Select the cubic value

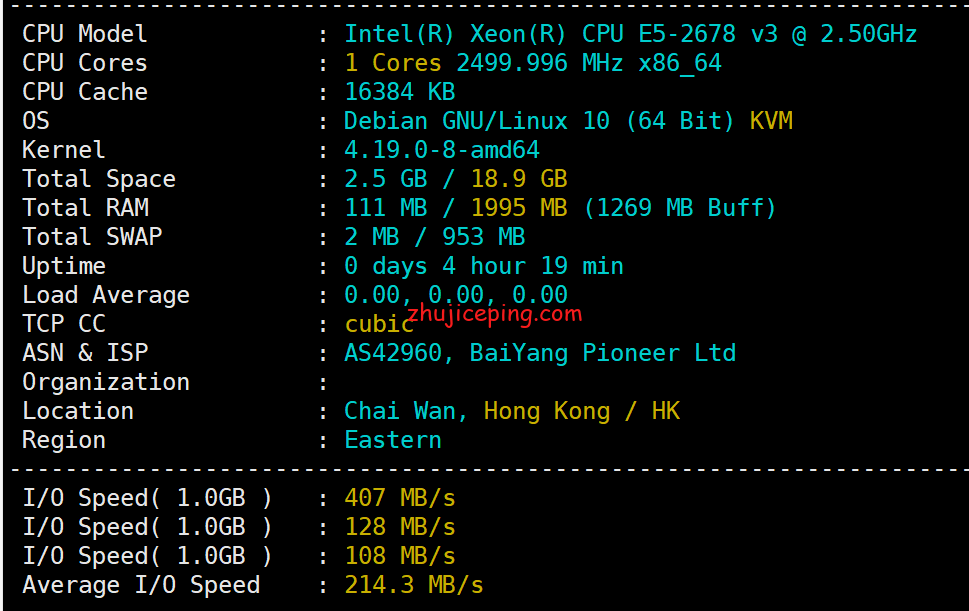point(379,324)
